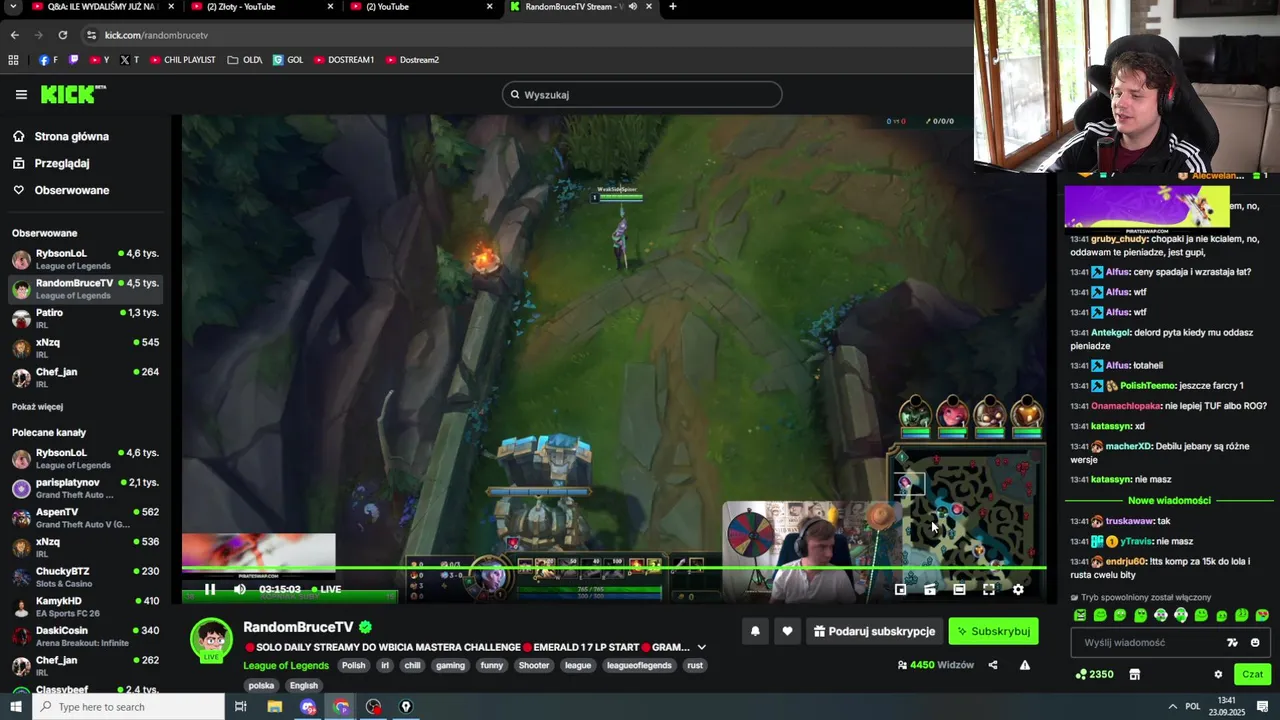1280x720 pixels.
Task: Click the Shooter tag
Action: (x=534, y=665)
